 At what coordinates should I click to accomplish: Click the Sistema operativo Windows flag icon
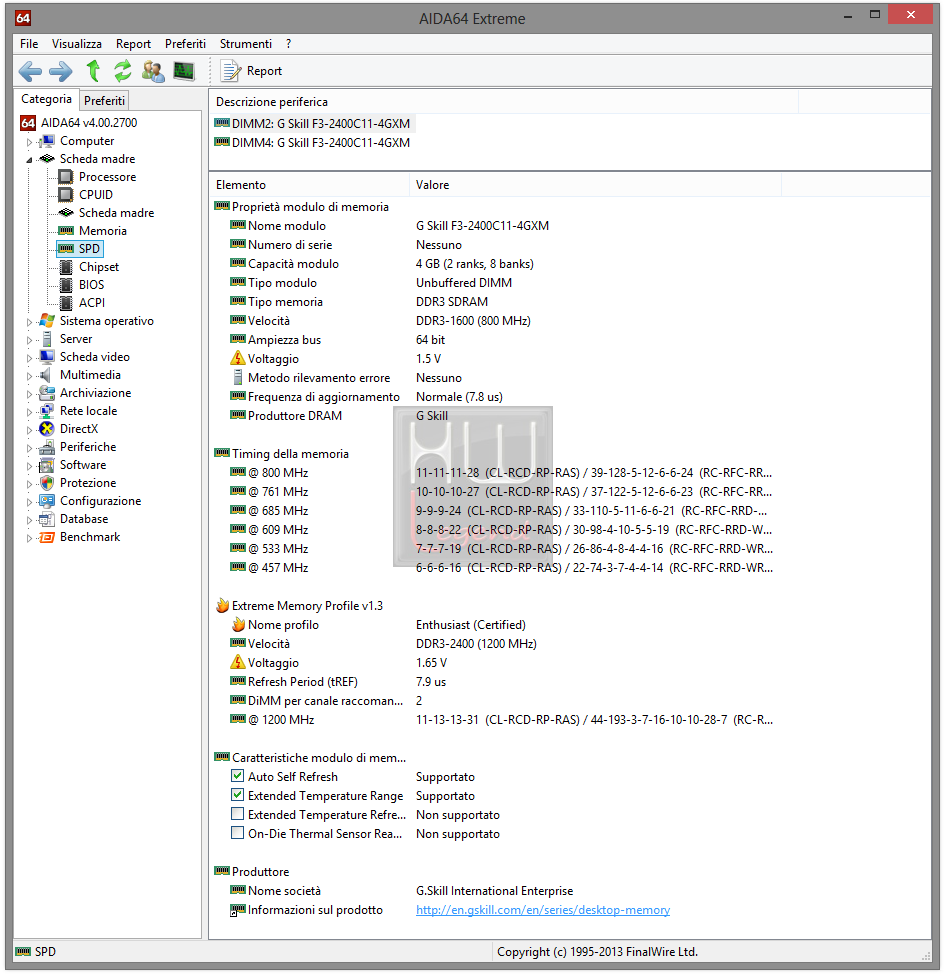pyautogui.click(x=47, y=321)
